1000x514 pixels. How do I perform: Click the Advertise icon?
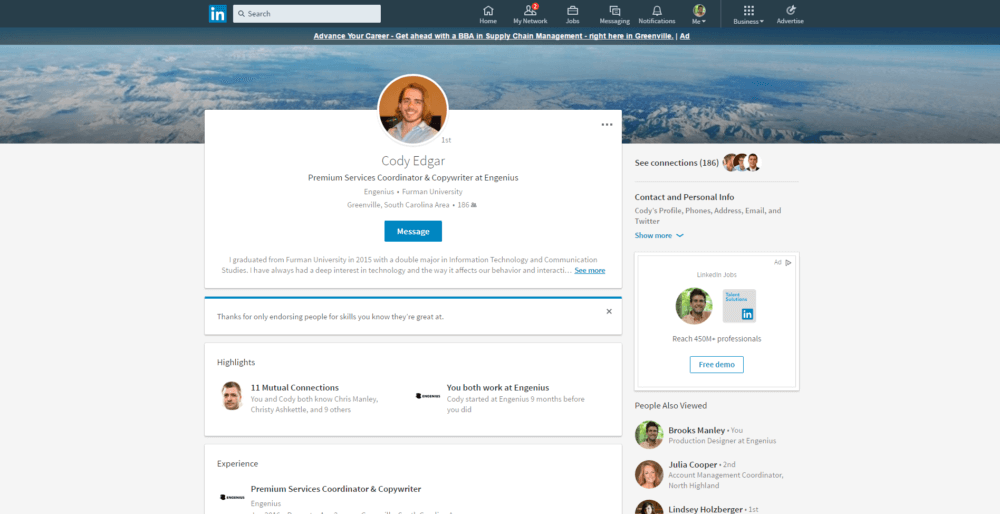click(790, 14)
